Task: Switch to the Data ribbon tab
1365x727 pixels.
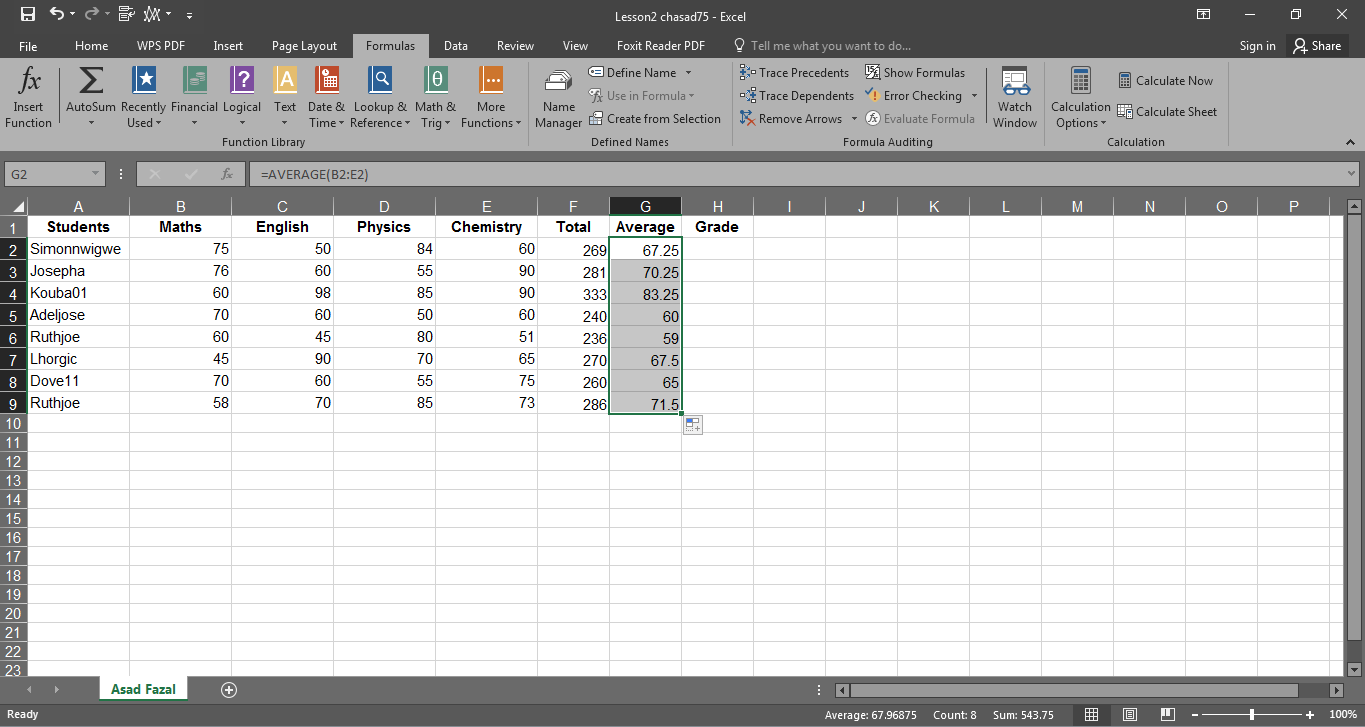Action: pyautogui.click(x=456, y=45)
